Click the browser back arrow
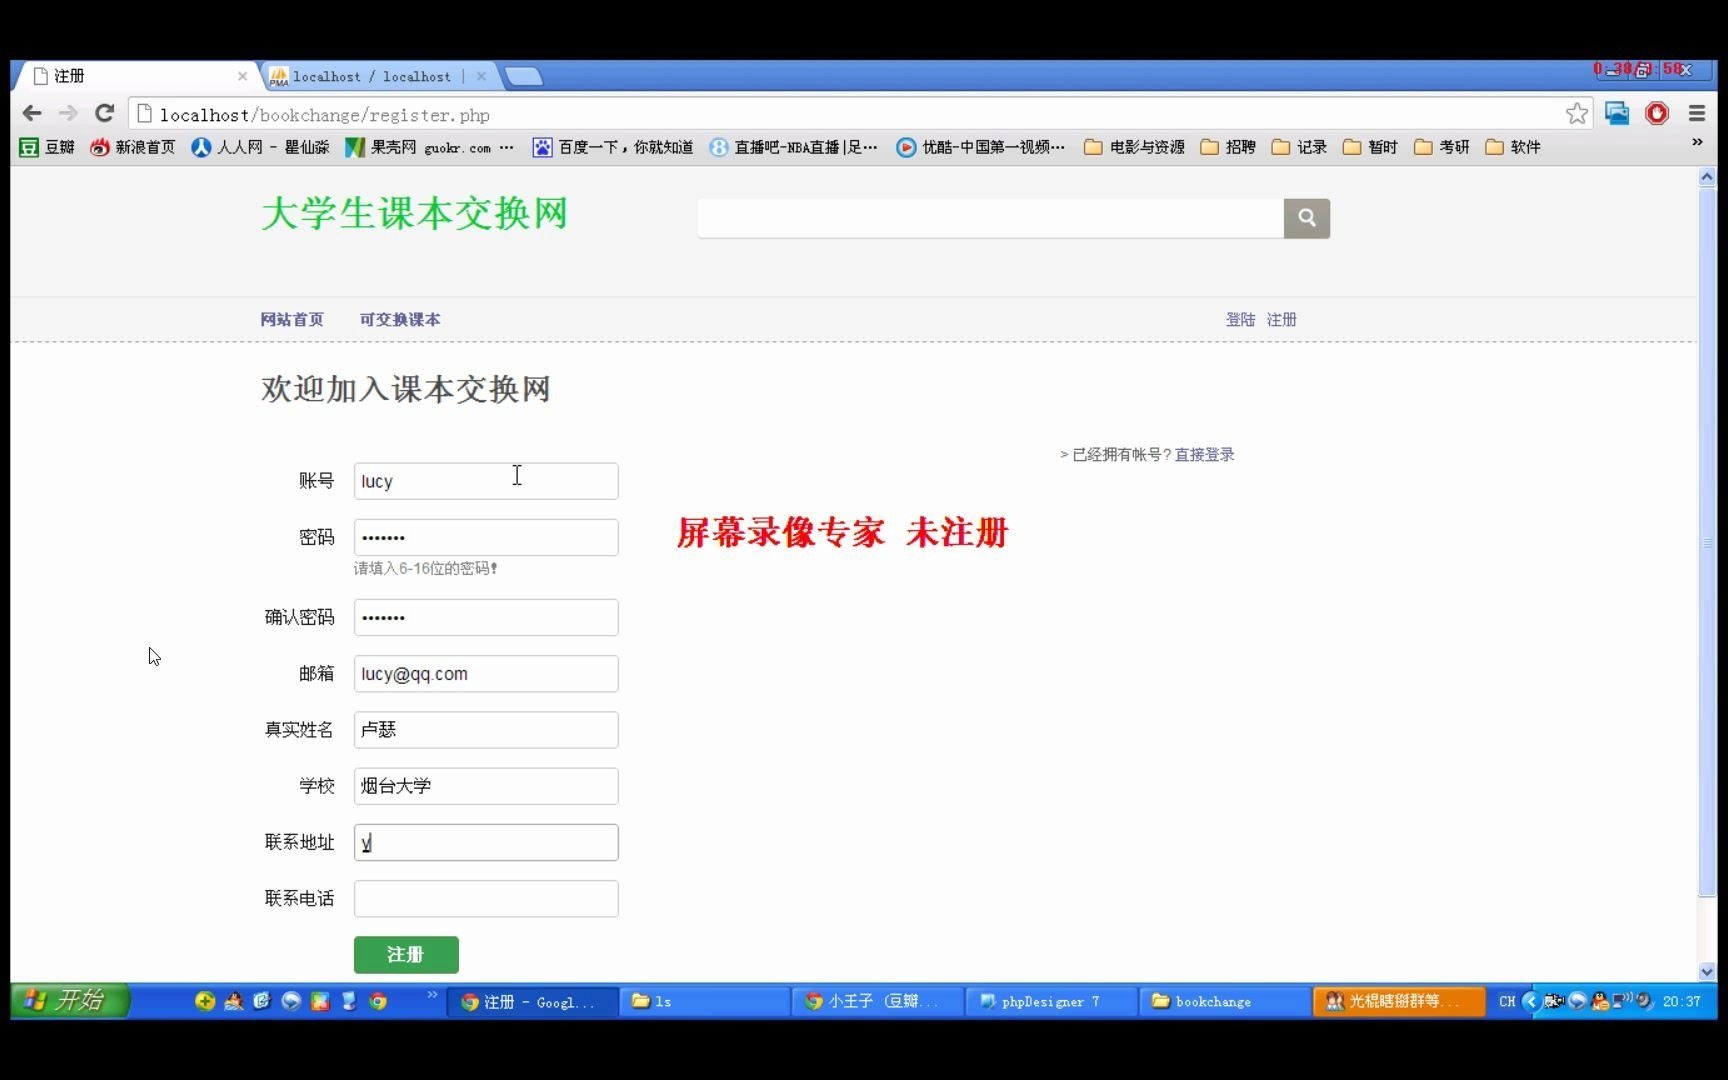The width and height of the screenshot is (1728, 1080). 32,114
